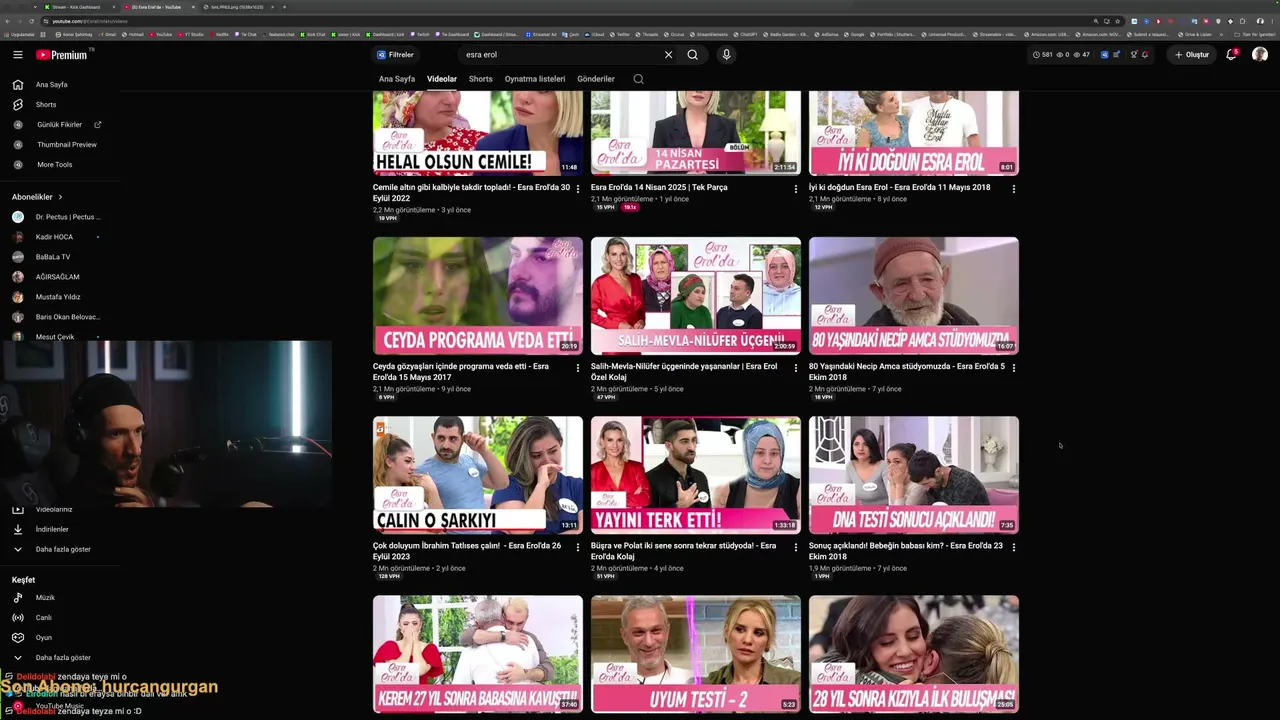Play the SALİH-MEVLA-NİLÜFER ÜÇGENİ thumbnail
This screenshot has width=1280, height=720.
[696, 296]
